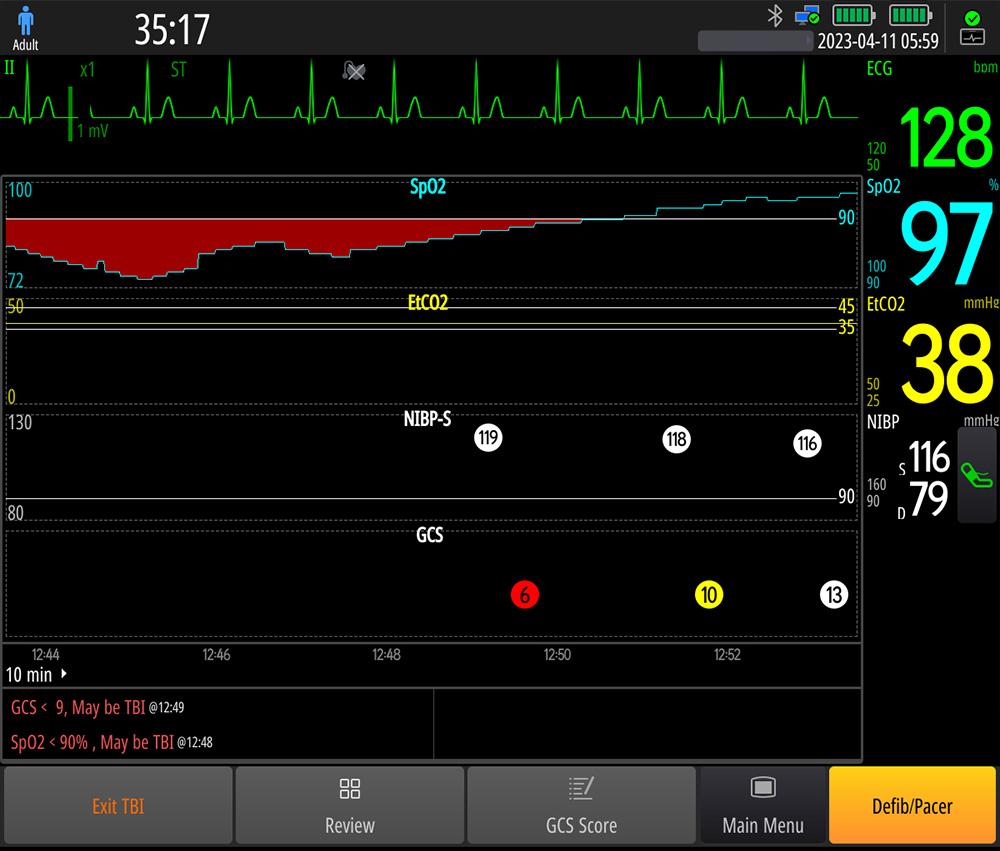Image resolution: width=1000 pixels, height=851 pixels.
Task: Click the muted alarm bell icon
Action: click(353, 70)
